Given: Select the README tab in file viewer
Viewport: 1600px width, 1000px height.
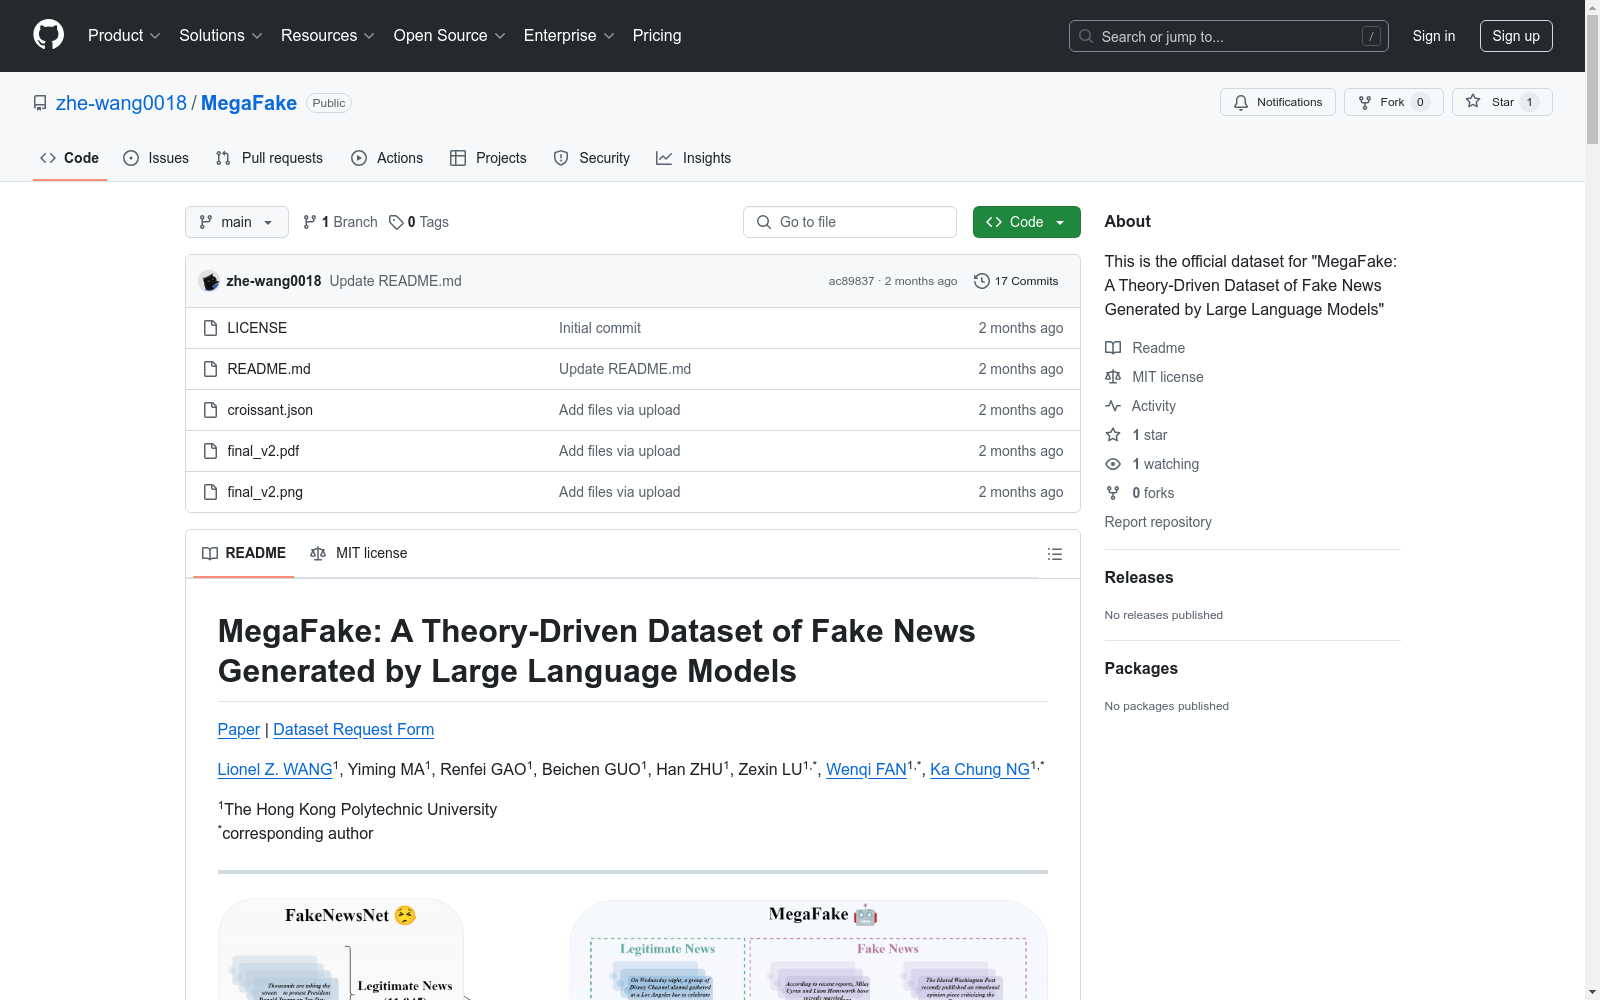Looking at the screenshot, I should 244,553.
